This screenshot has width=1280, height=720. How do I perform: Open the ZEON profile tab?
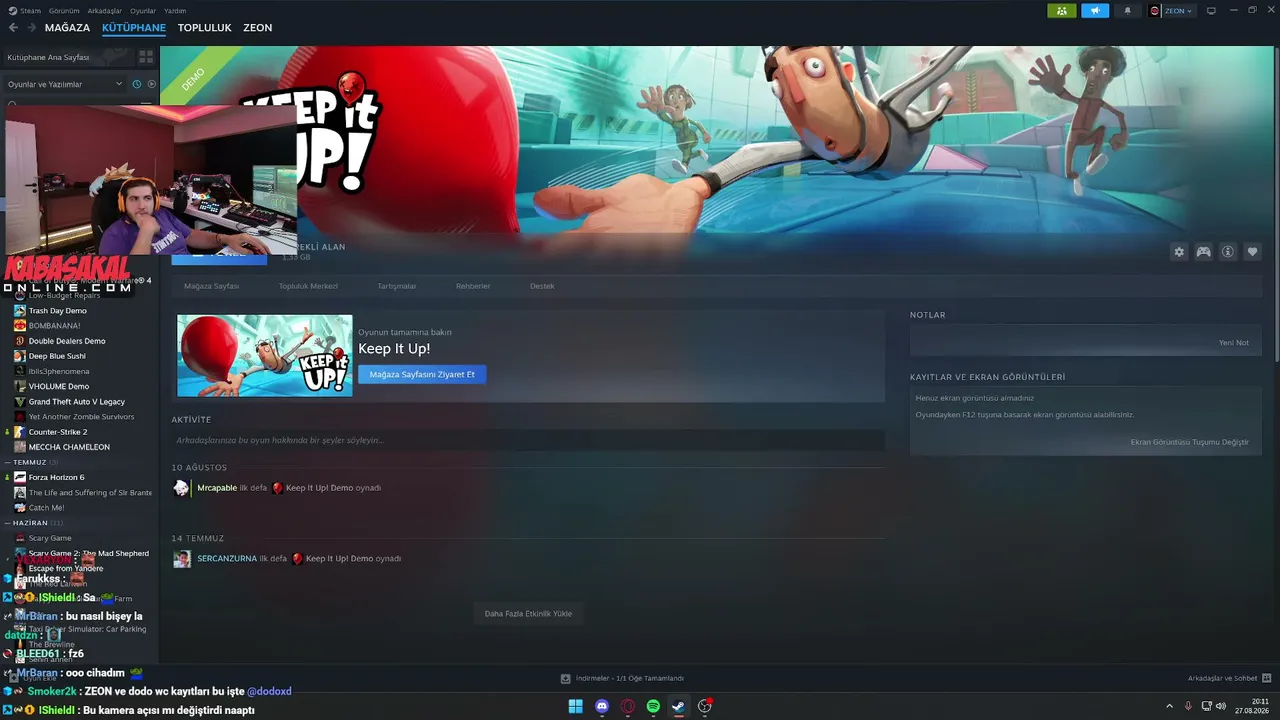pos(258,28)
